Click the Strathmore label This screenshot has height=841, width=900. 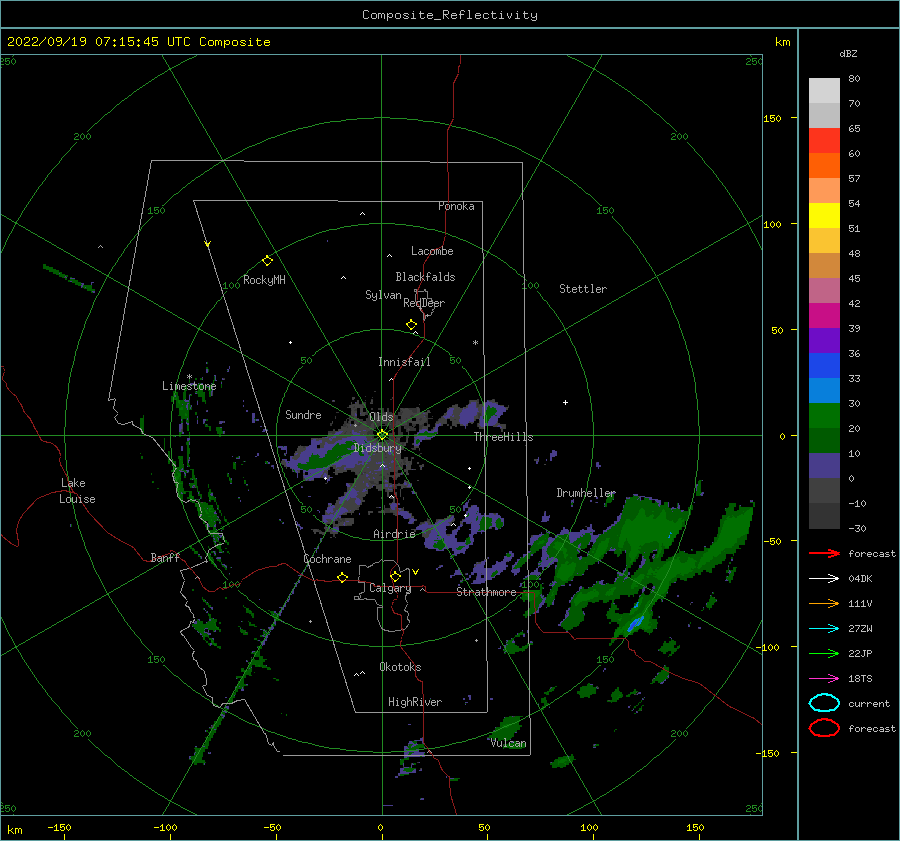point(486,592)
